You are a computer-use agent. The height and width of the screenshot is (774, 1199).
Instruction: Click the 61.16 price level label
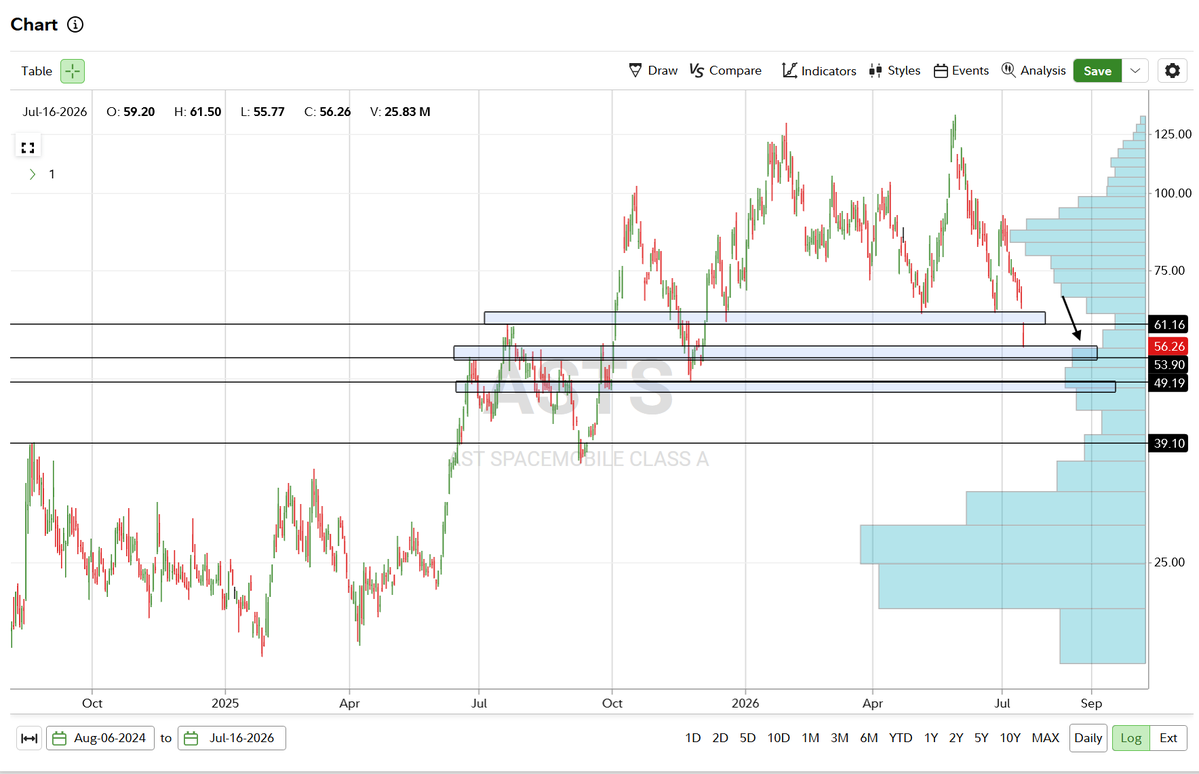[x=1169, y=325]
